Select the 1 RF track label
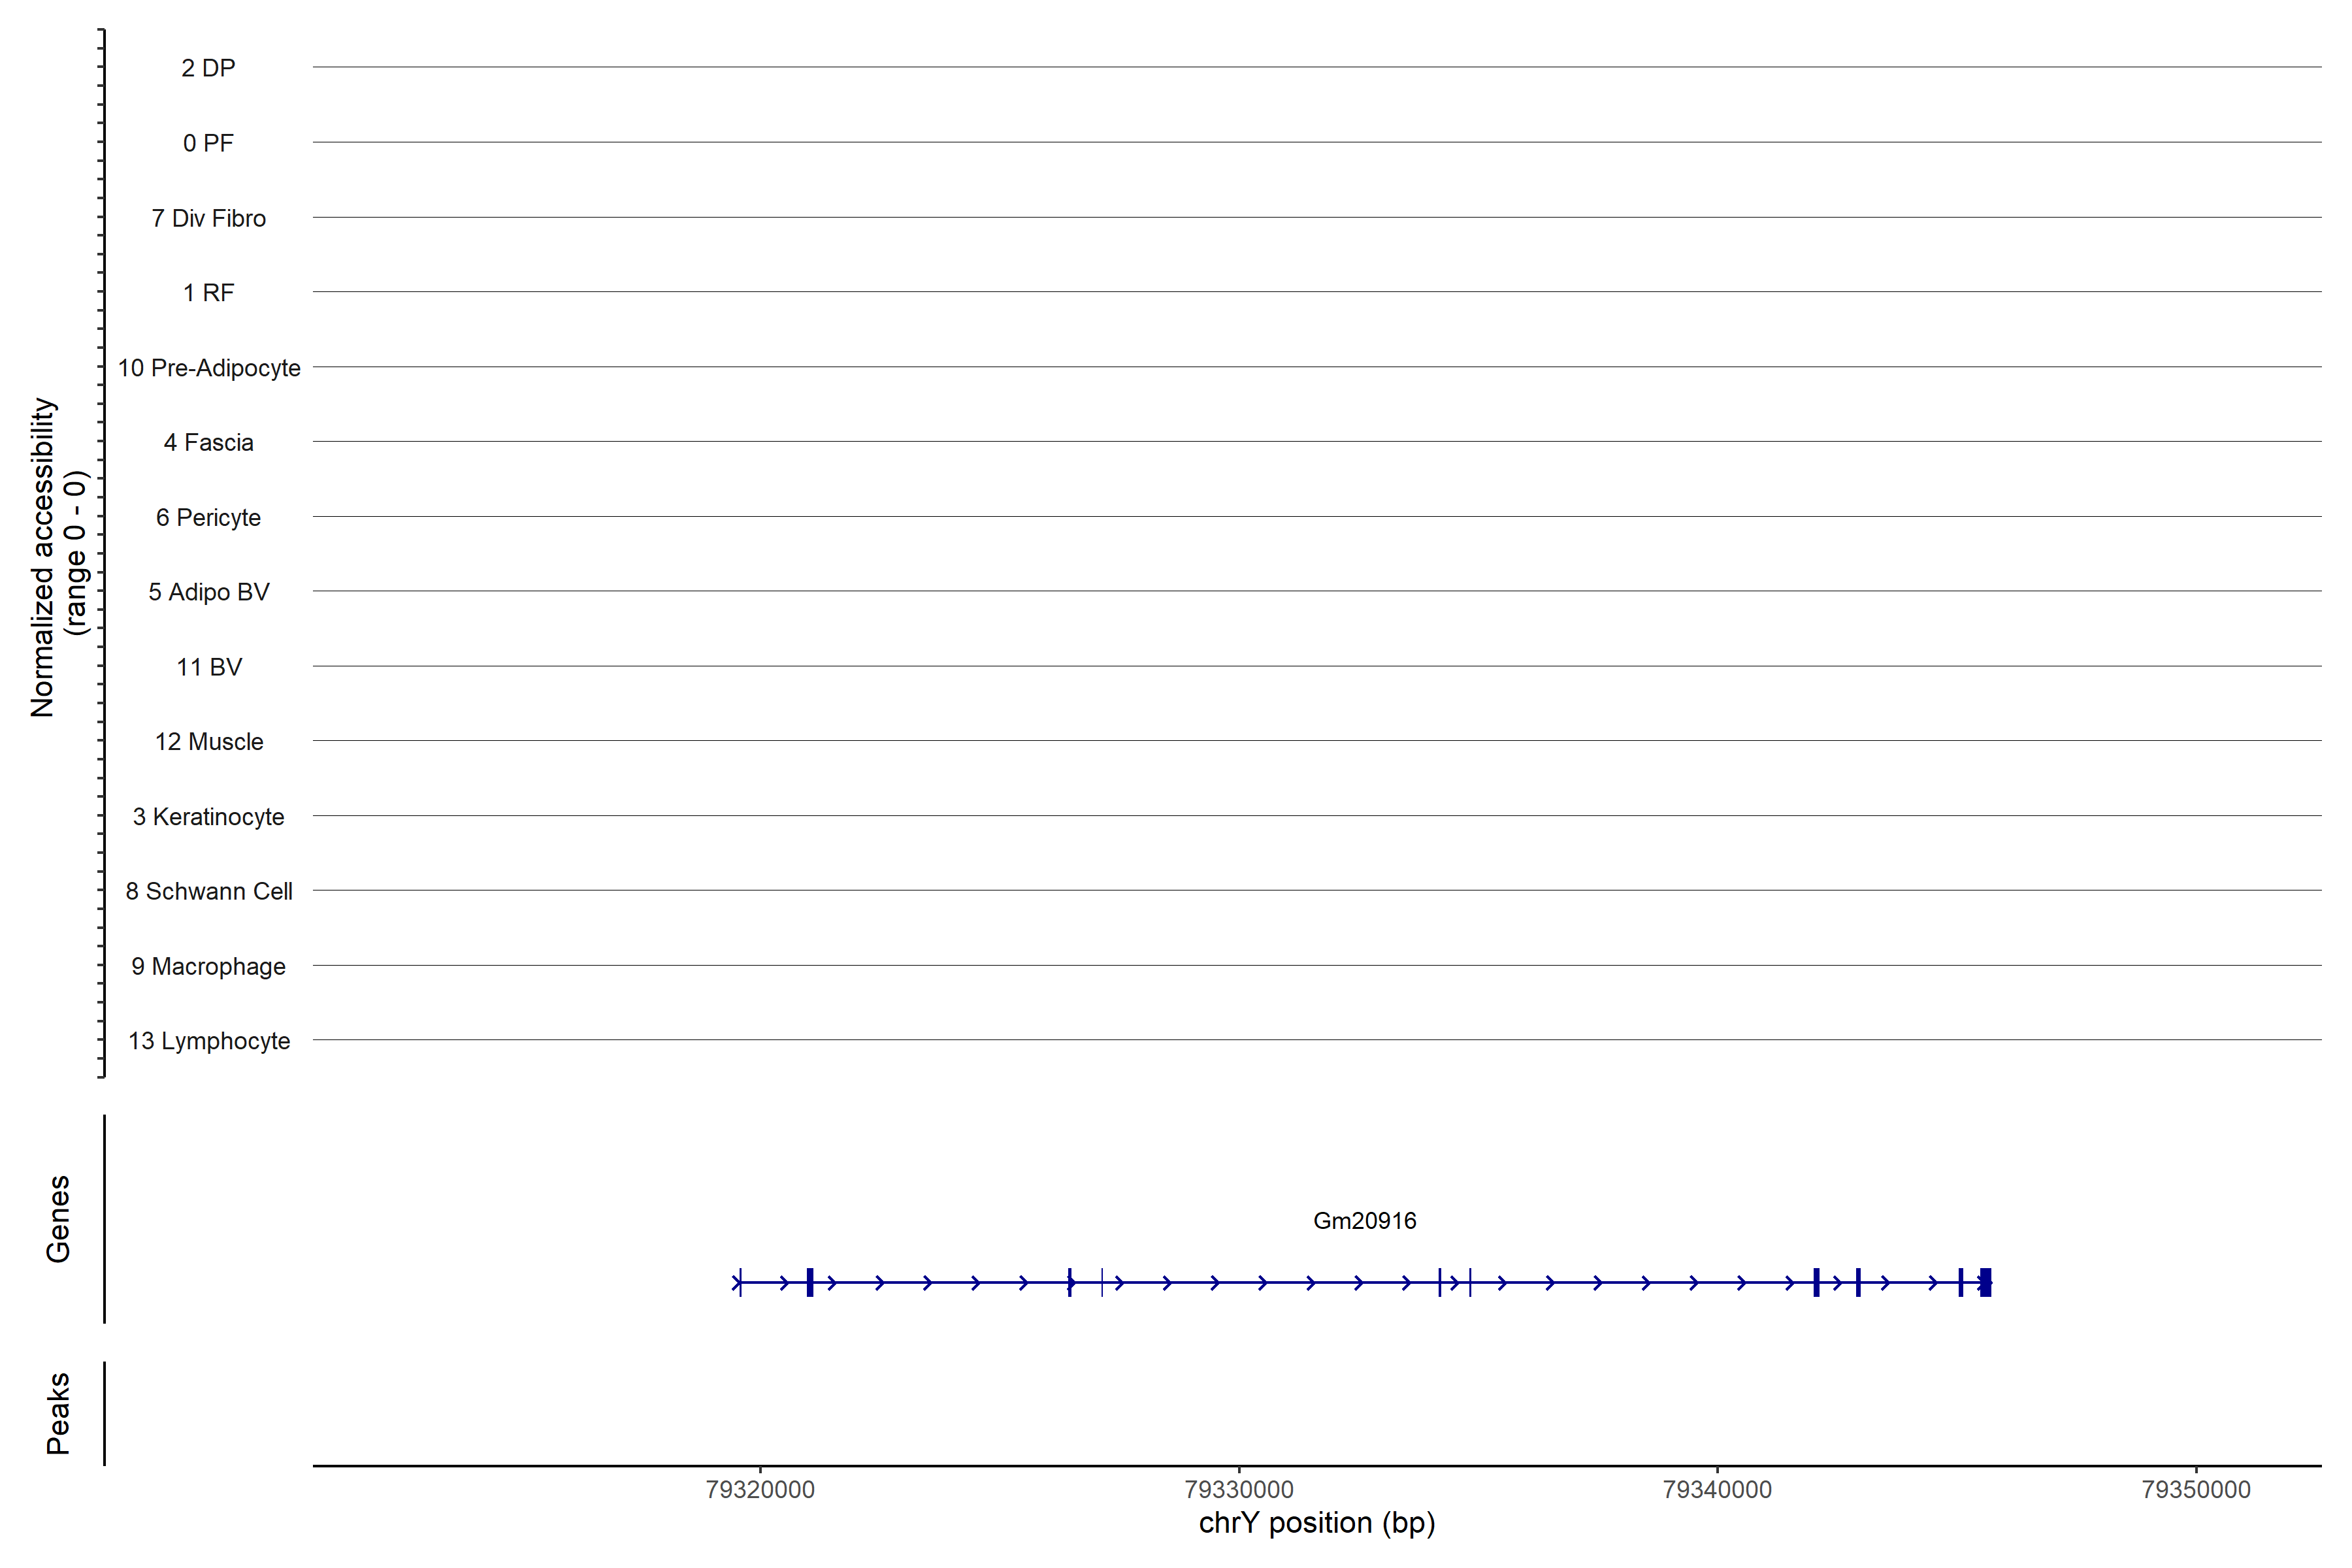This screenshot has width=2352, height=1568. pyautogui.click(x=208, y=293)
